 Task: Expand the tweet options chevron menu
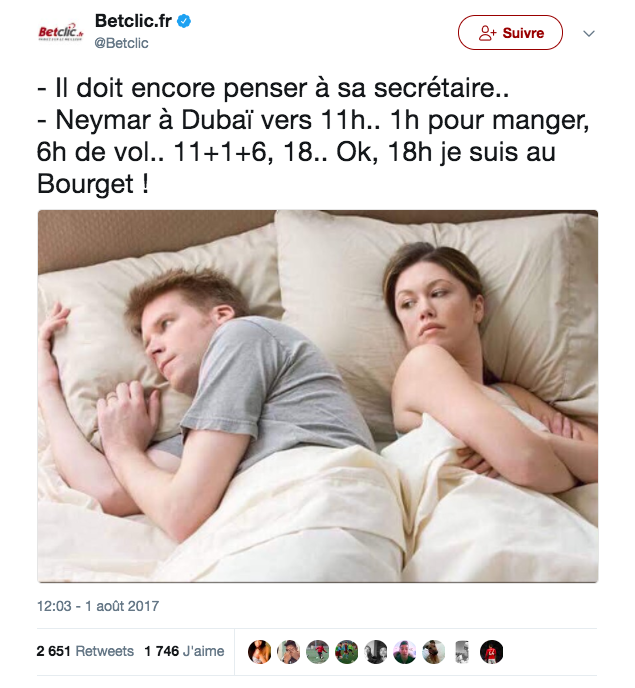(588, 33)
